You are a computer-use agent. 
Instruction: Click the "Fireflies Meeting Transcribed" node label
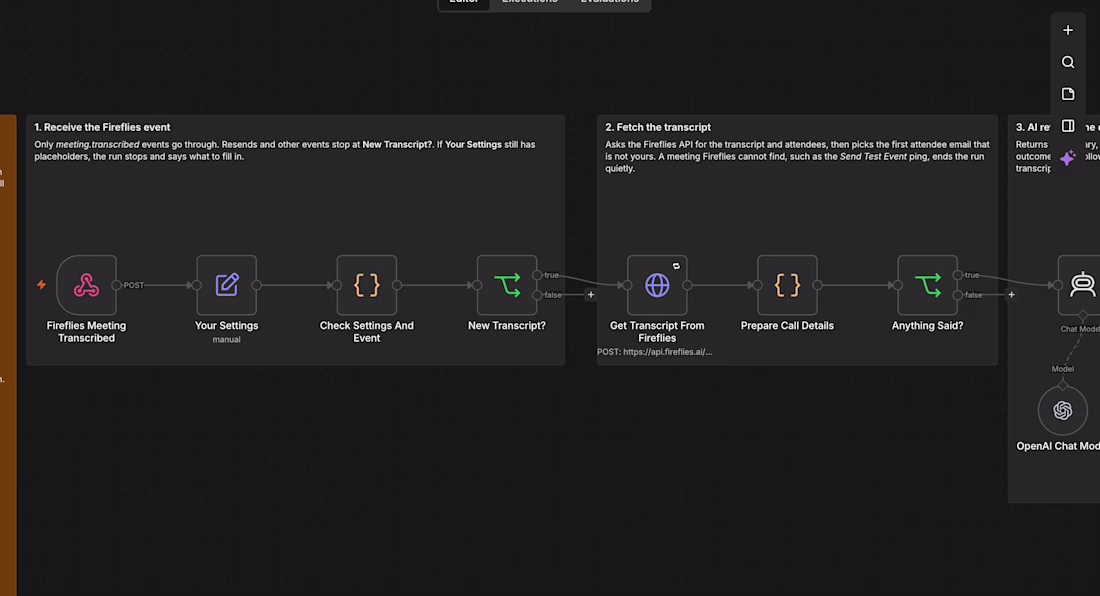tap(86, 332)
